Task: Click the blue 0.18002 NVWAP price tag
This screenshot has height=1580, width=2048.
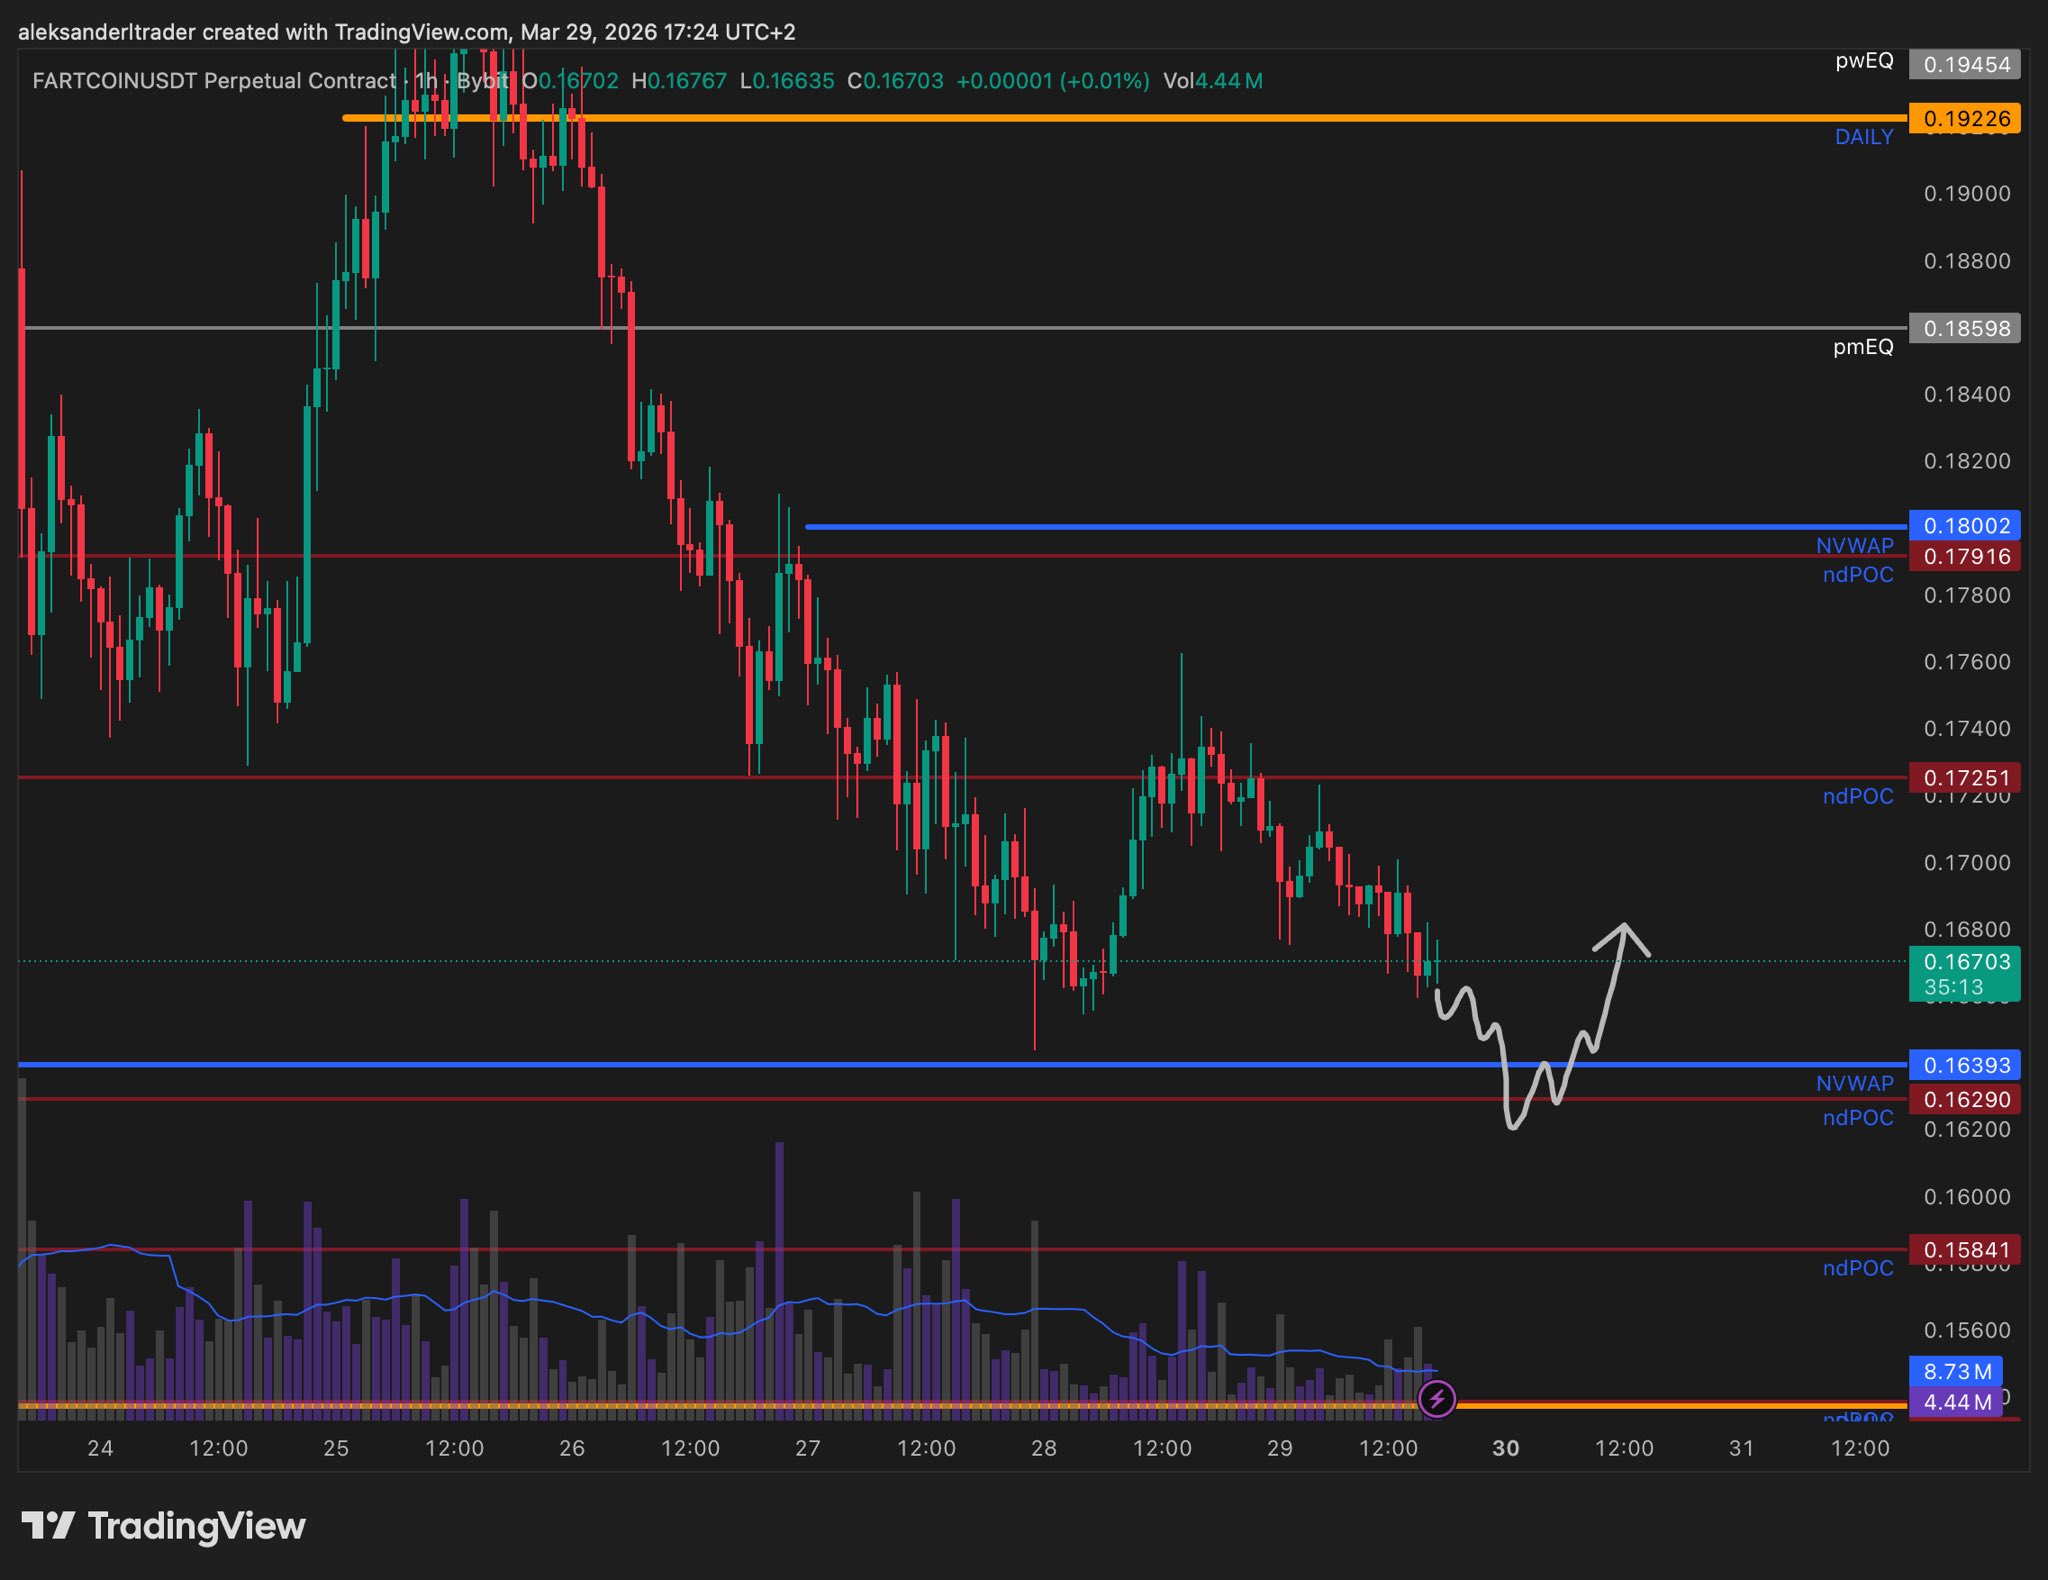Action: 1964,525
